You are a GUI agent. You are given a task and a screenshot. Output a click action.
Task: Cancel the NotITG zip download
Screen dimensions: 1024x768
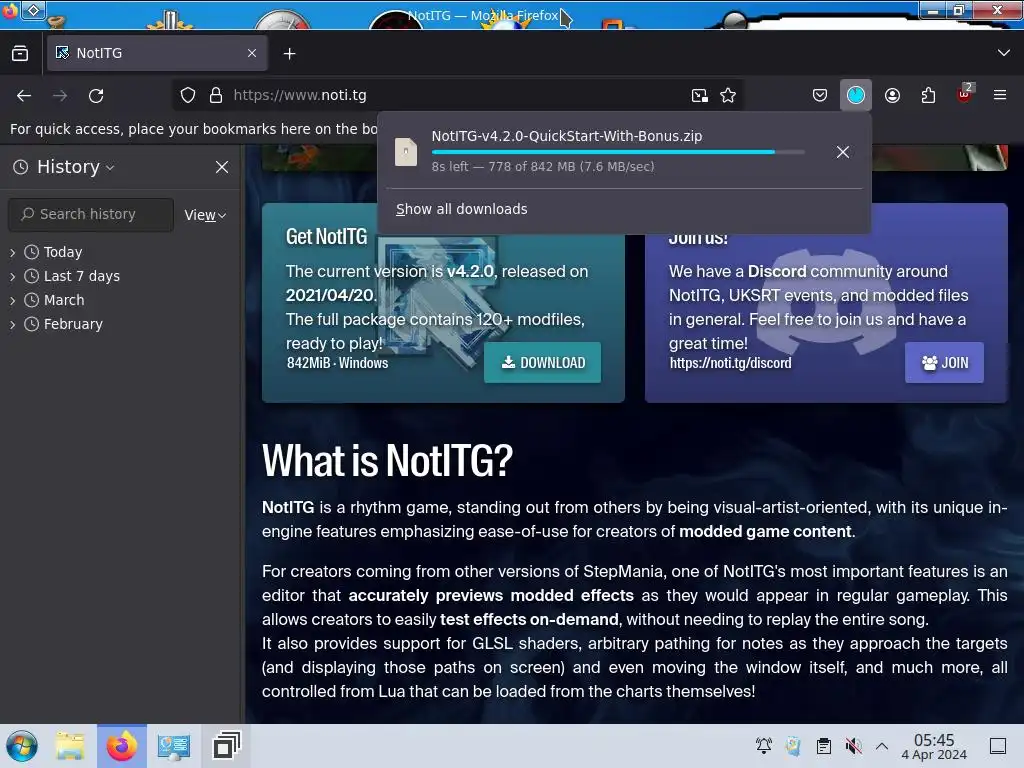click(842, 152)
